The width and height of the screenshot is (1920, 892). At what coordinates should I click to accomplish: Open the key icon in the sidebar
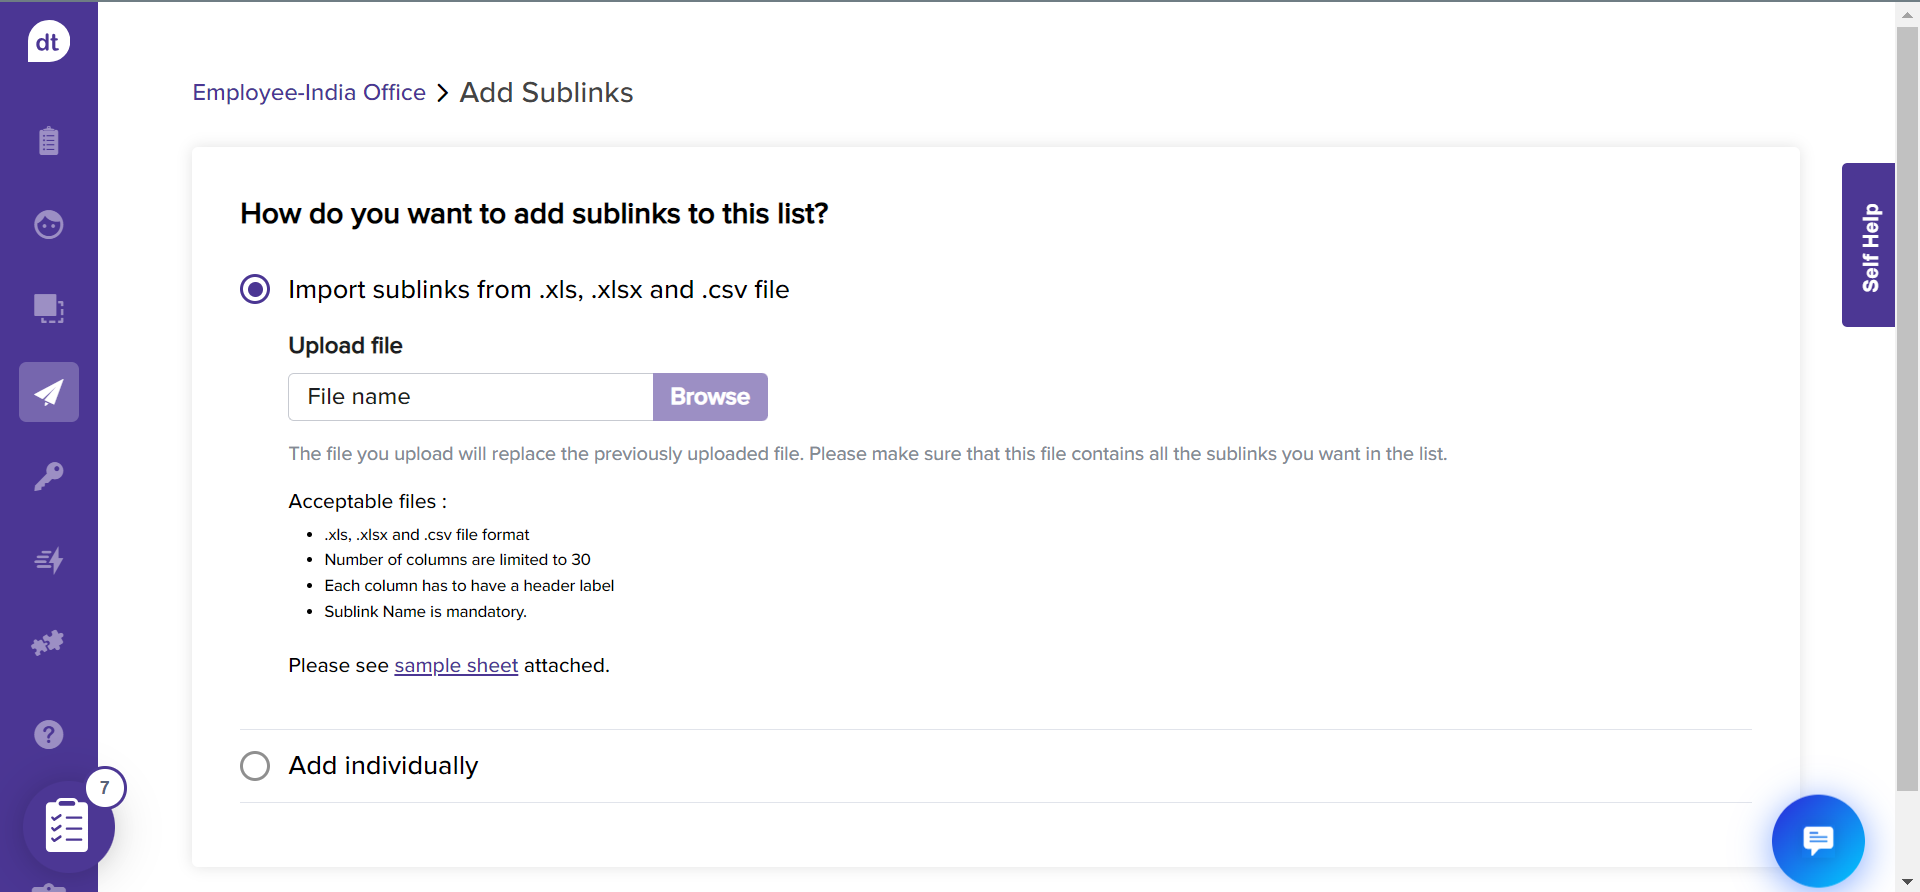(48, 476)
